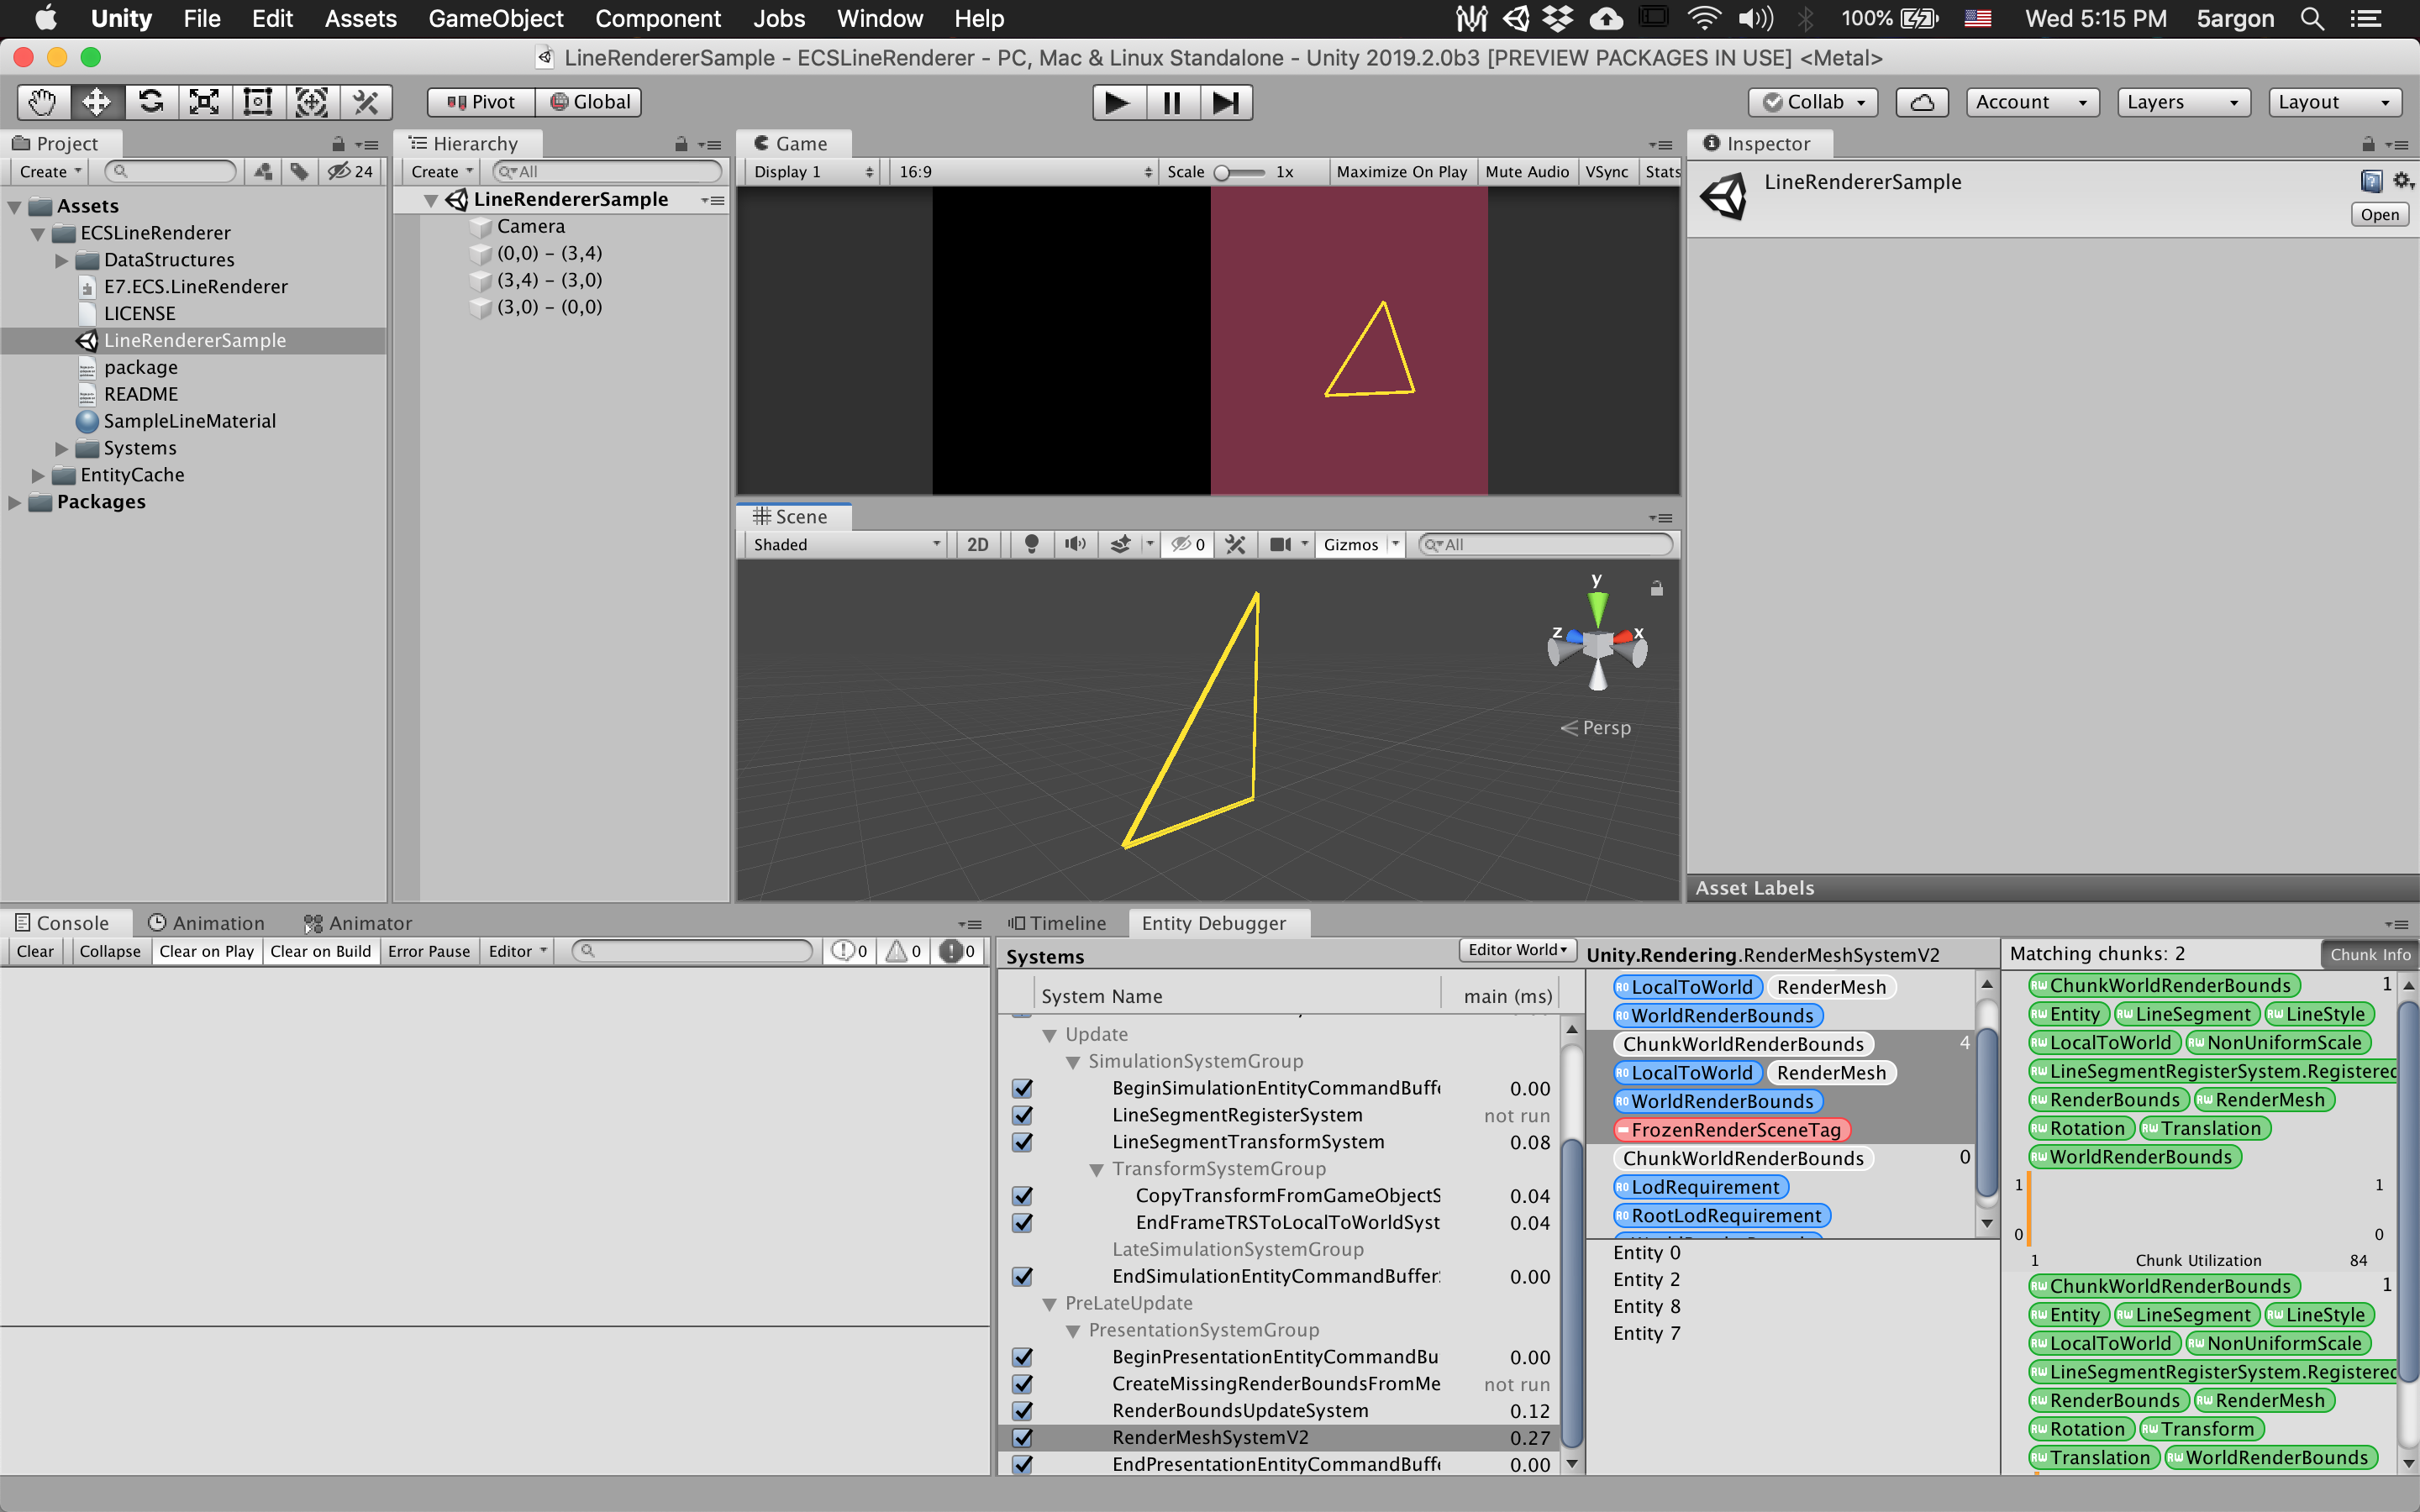Click the Step frame button
The width and height of the screenshot is (2420, 1512).
pos(1225,102)
